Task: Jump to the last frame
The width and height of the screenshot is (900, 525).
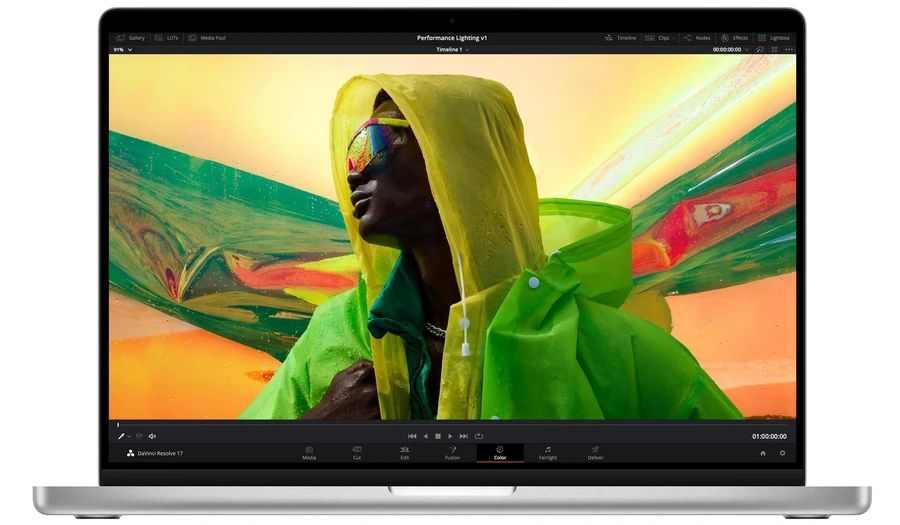Action: point(464,437)
